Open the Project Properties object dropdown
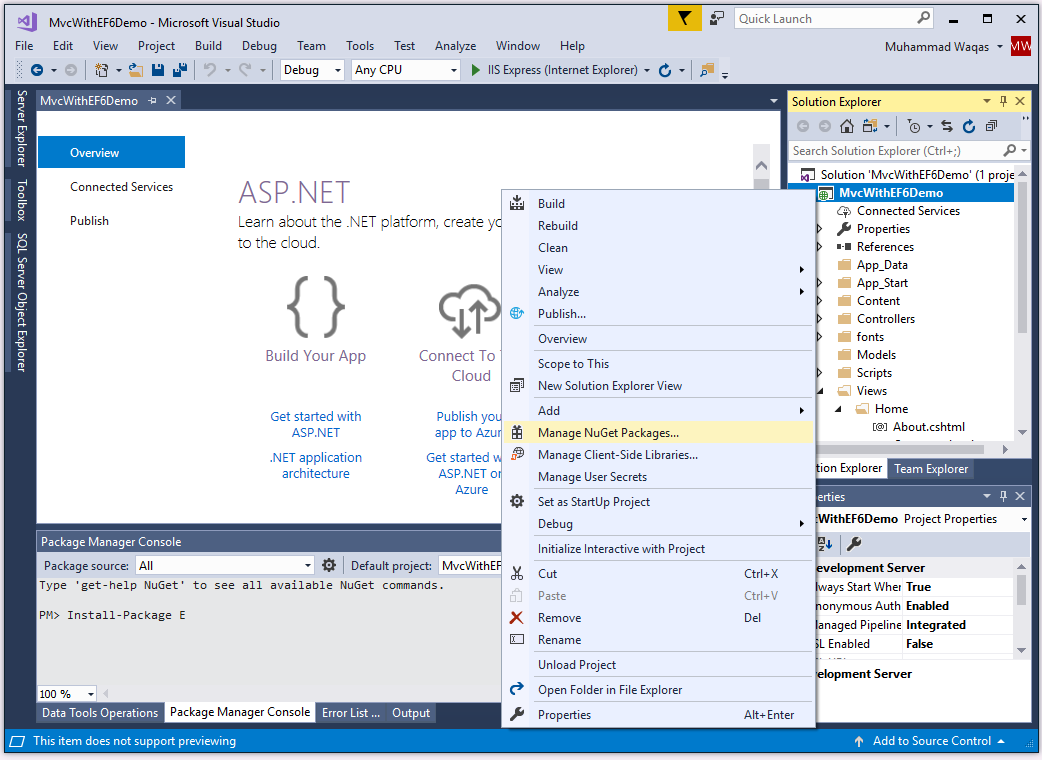Viewport: 1042px width, 760px height. [1024, 519]
